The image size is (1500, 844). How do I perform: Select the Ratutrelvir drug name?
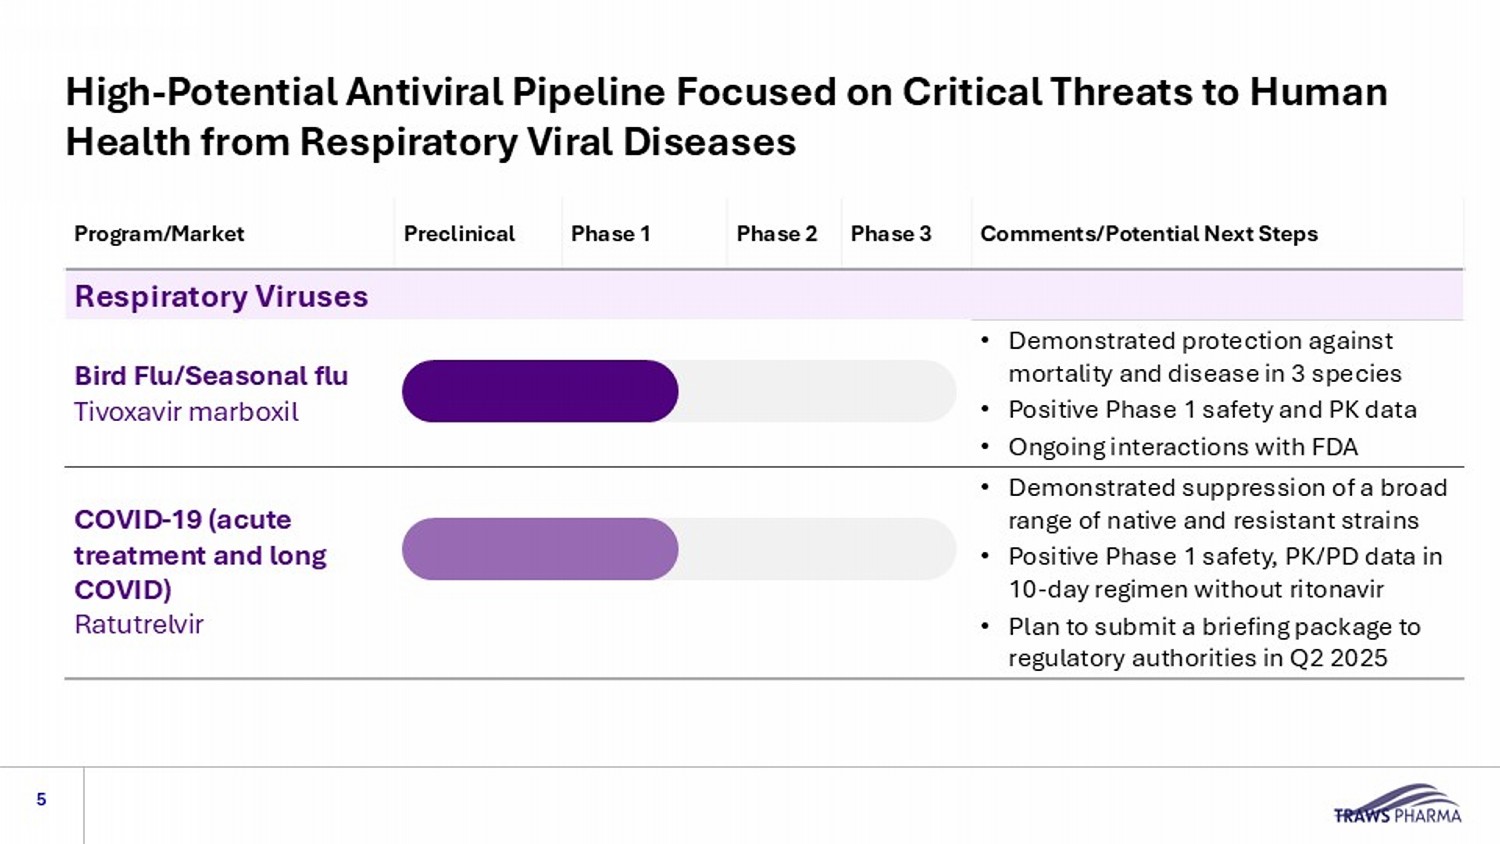point(139,625)
